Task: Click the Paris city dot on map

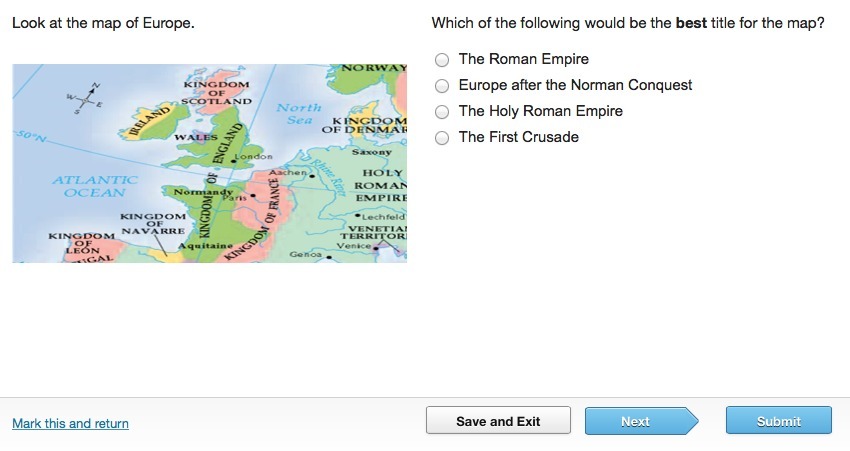Action: [x=253, y=195]
